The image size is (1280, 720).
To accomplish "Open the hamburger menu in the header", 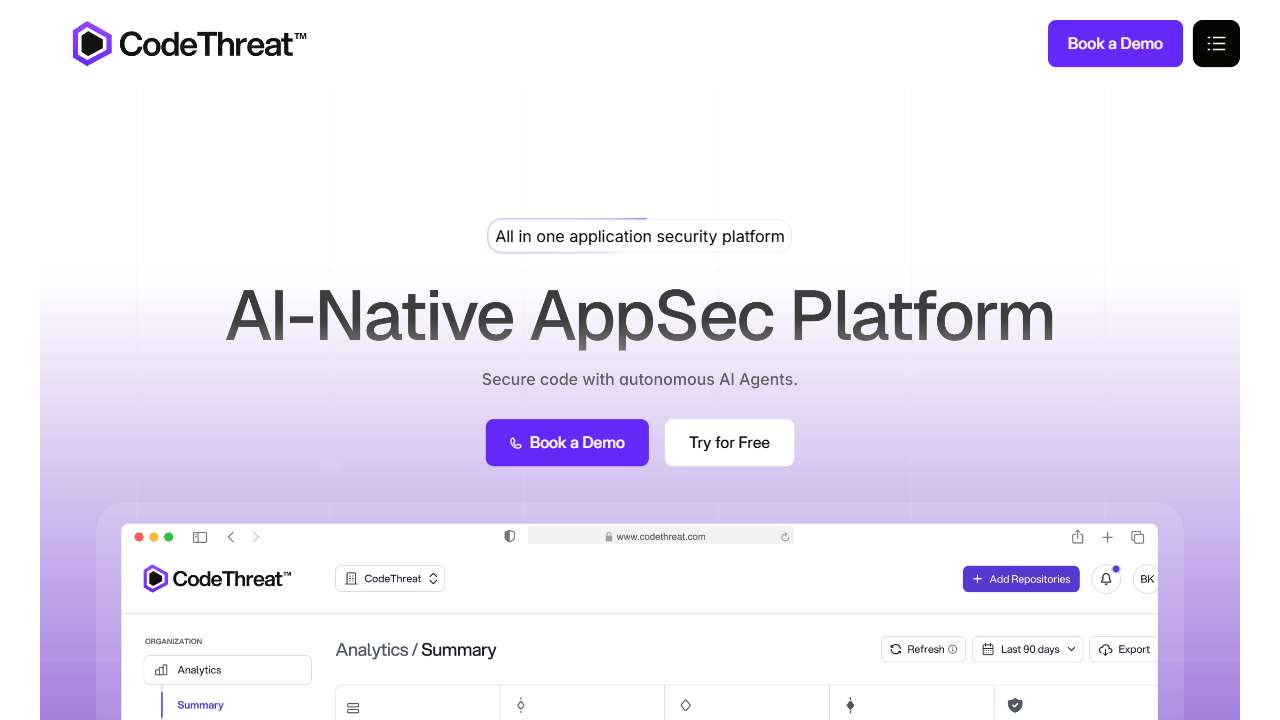I will tap(1216, 44).
